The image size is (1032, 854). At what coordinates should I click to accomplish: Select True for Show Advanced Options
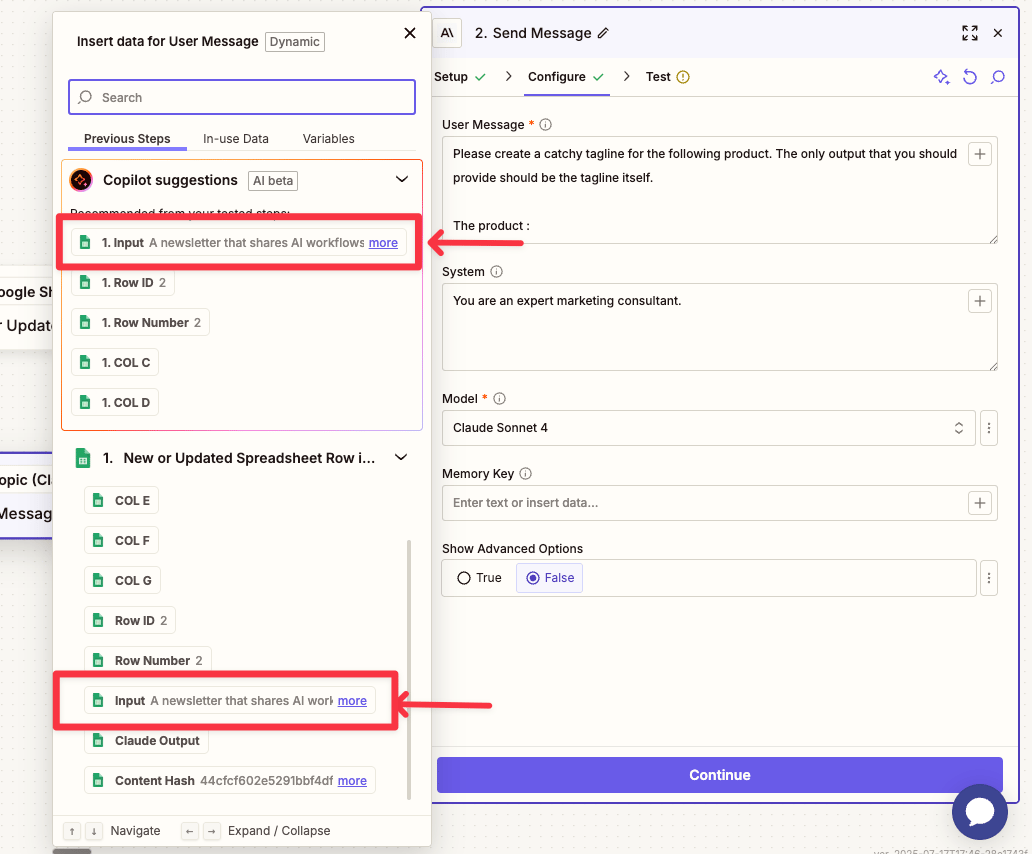(x=479, y=578)
